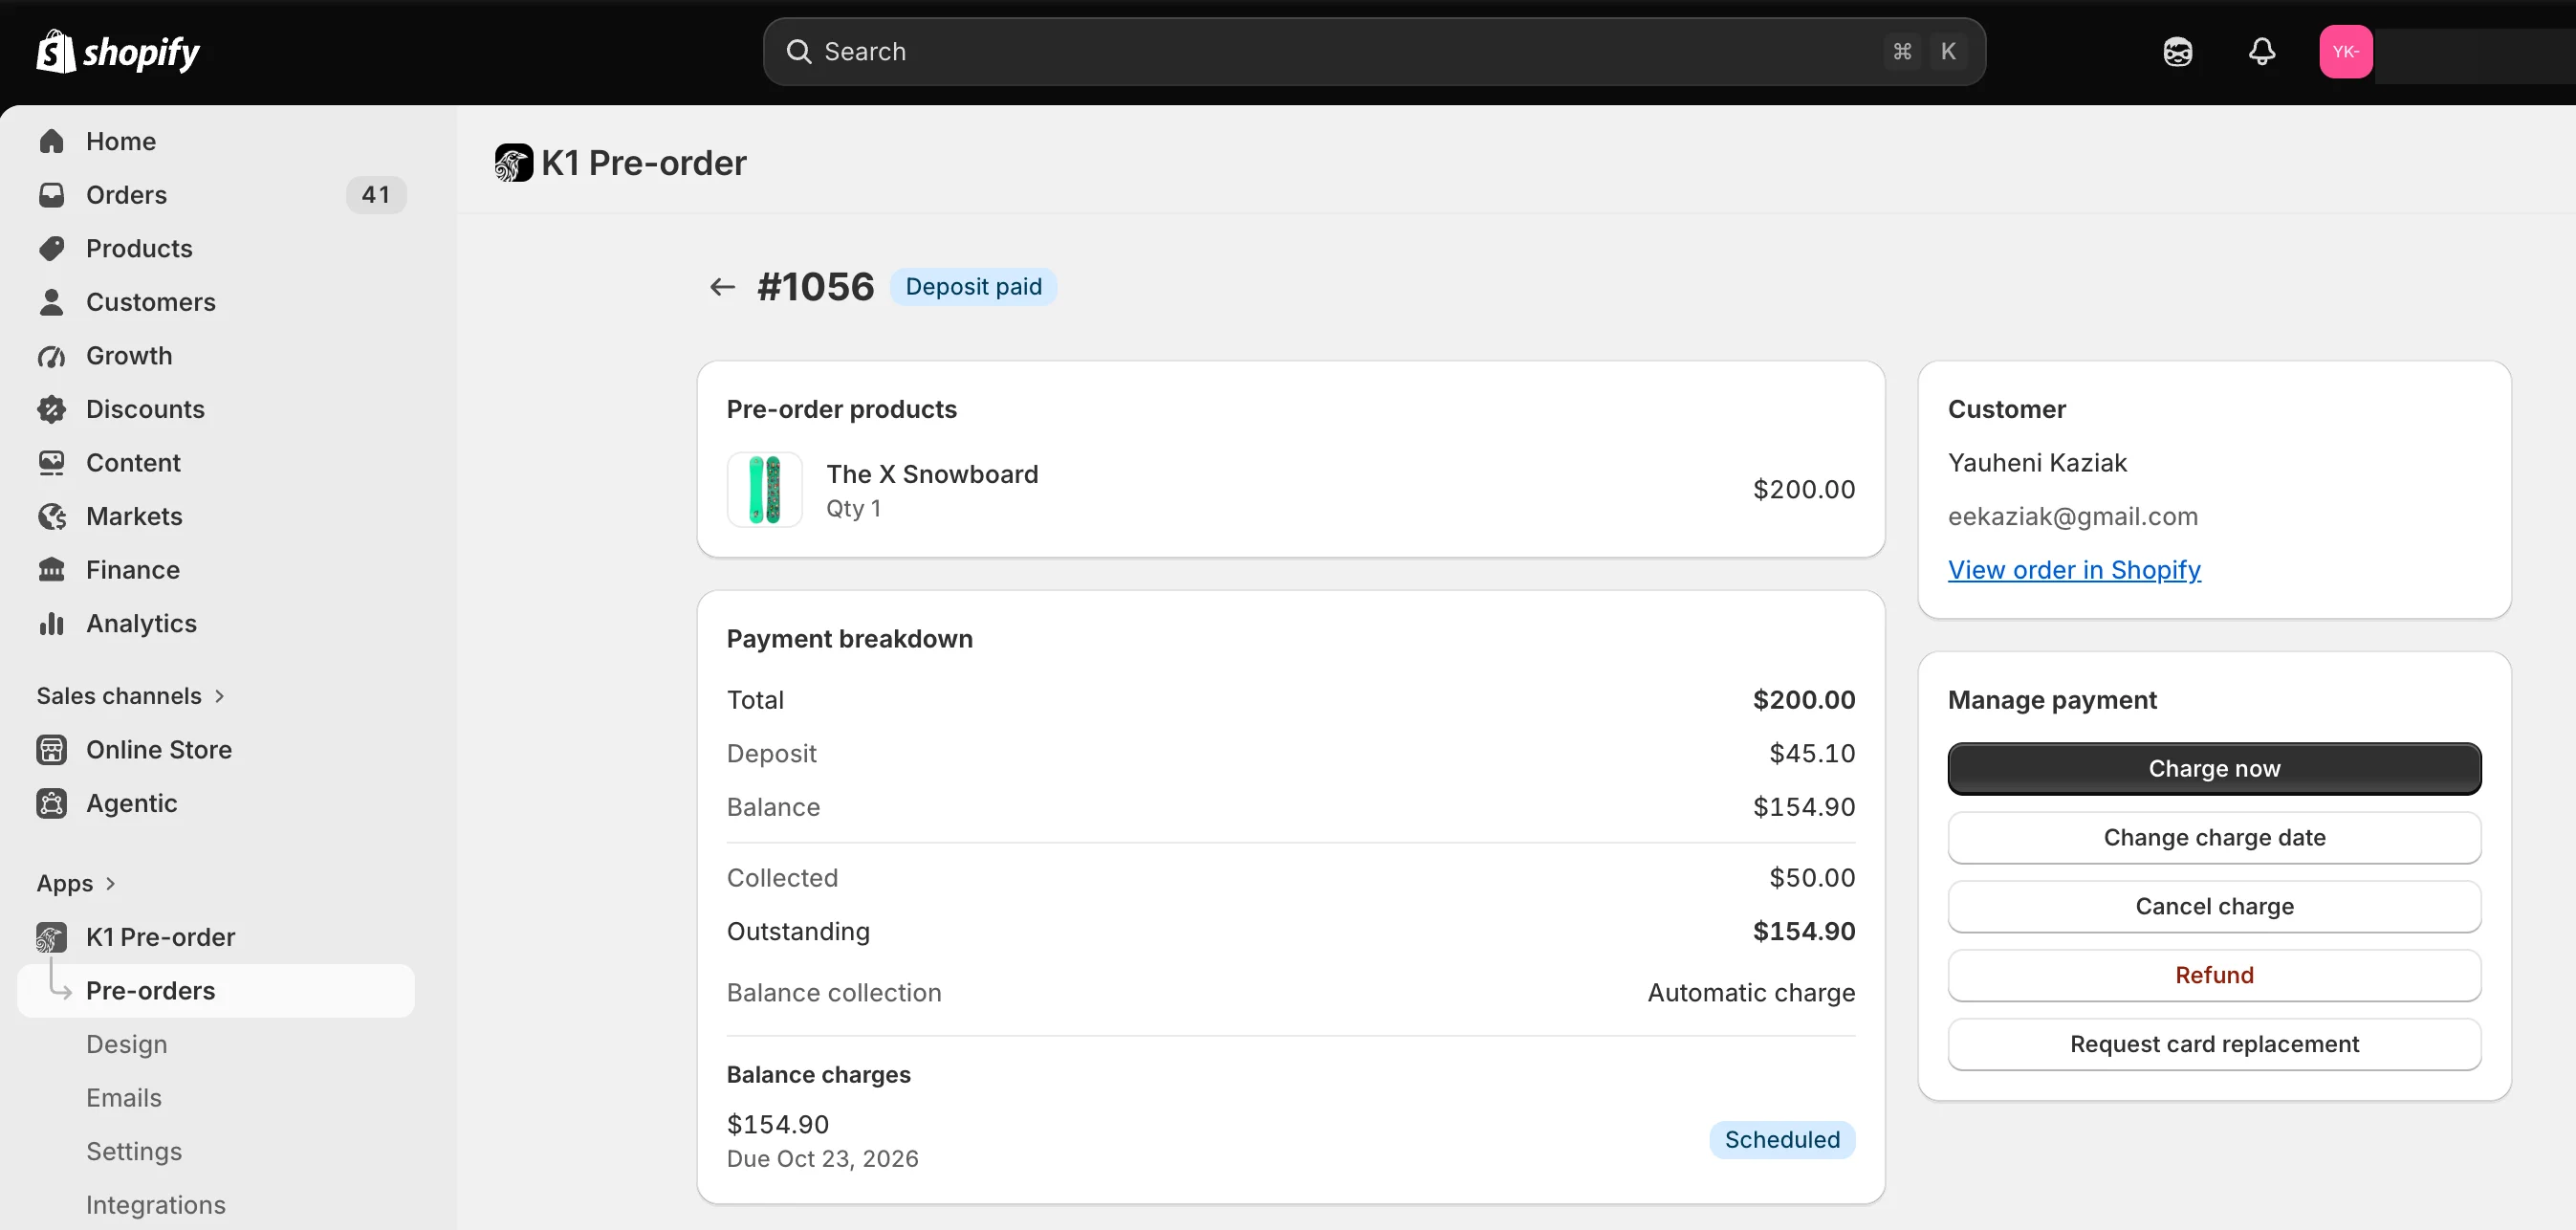Click the Markets globe icon
This screenshot has height=1230, width=2576.
(x=52, y=516)
